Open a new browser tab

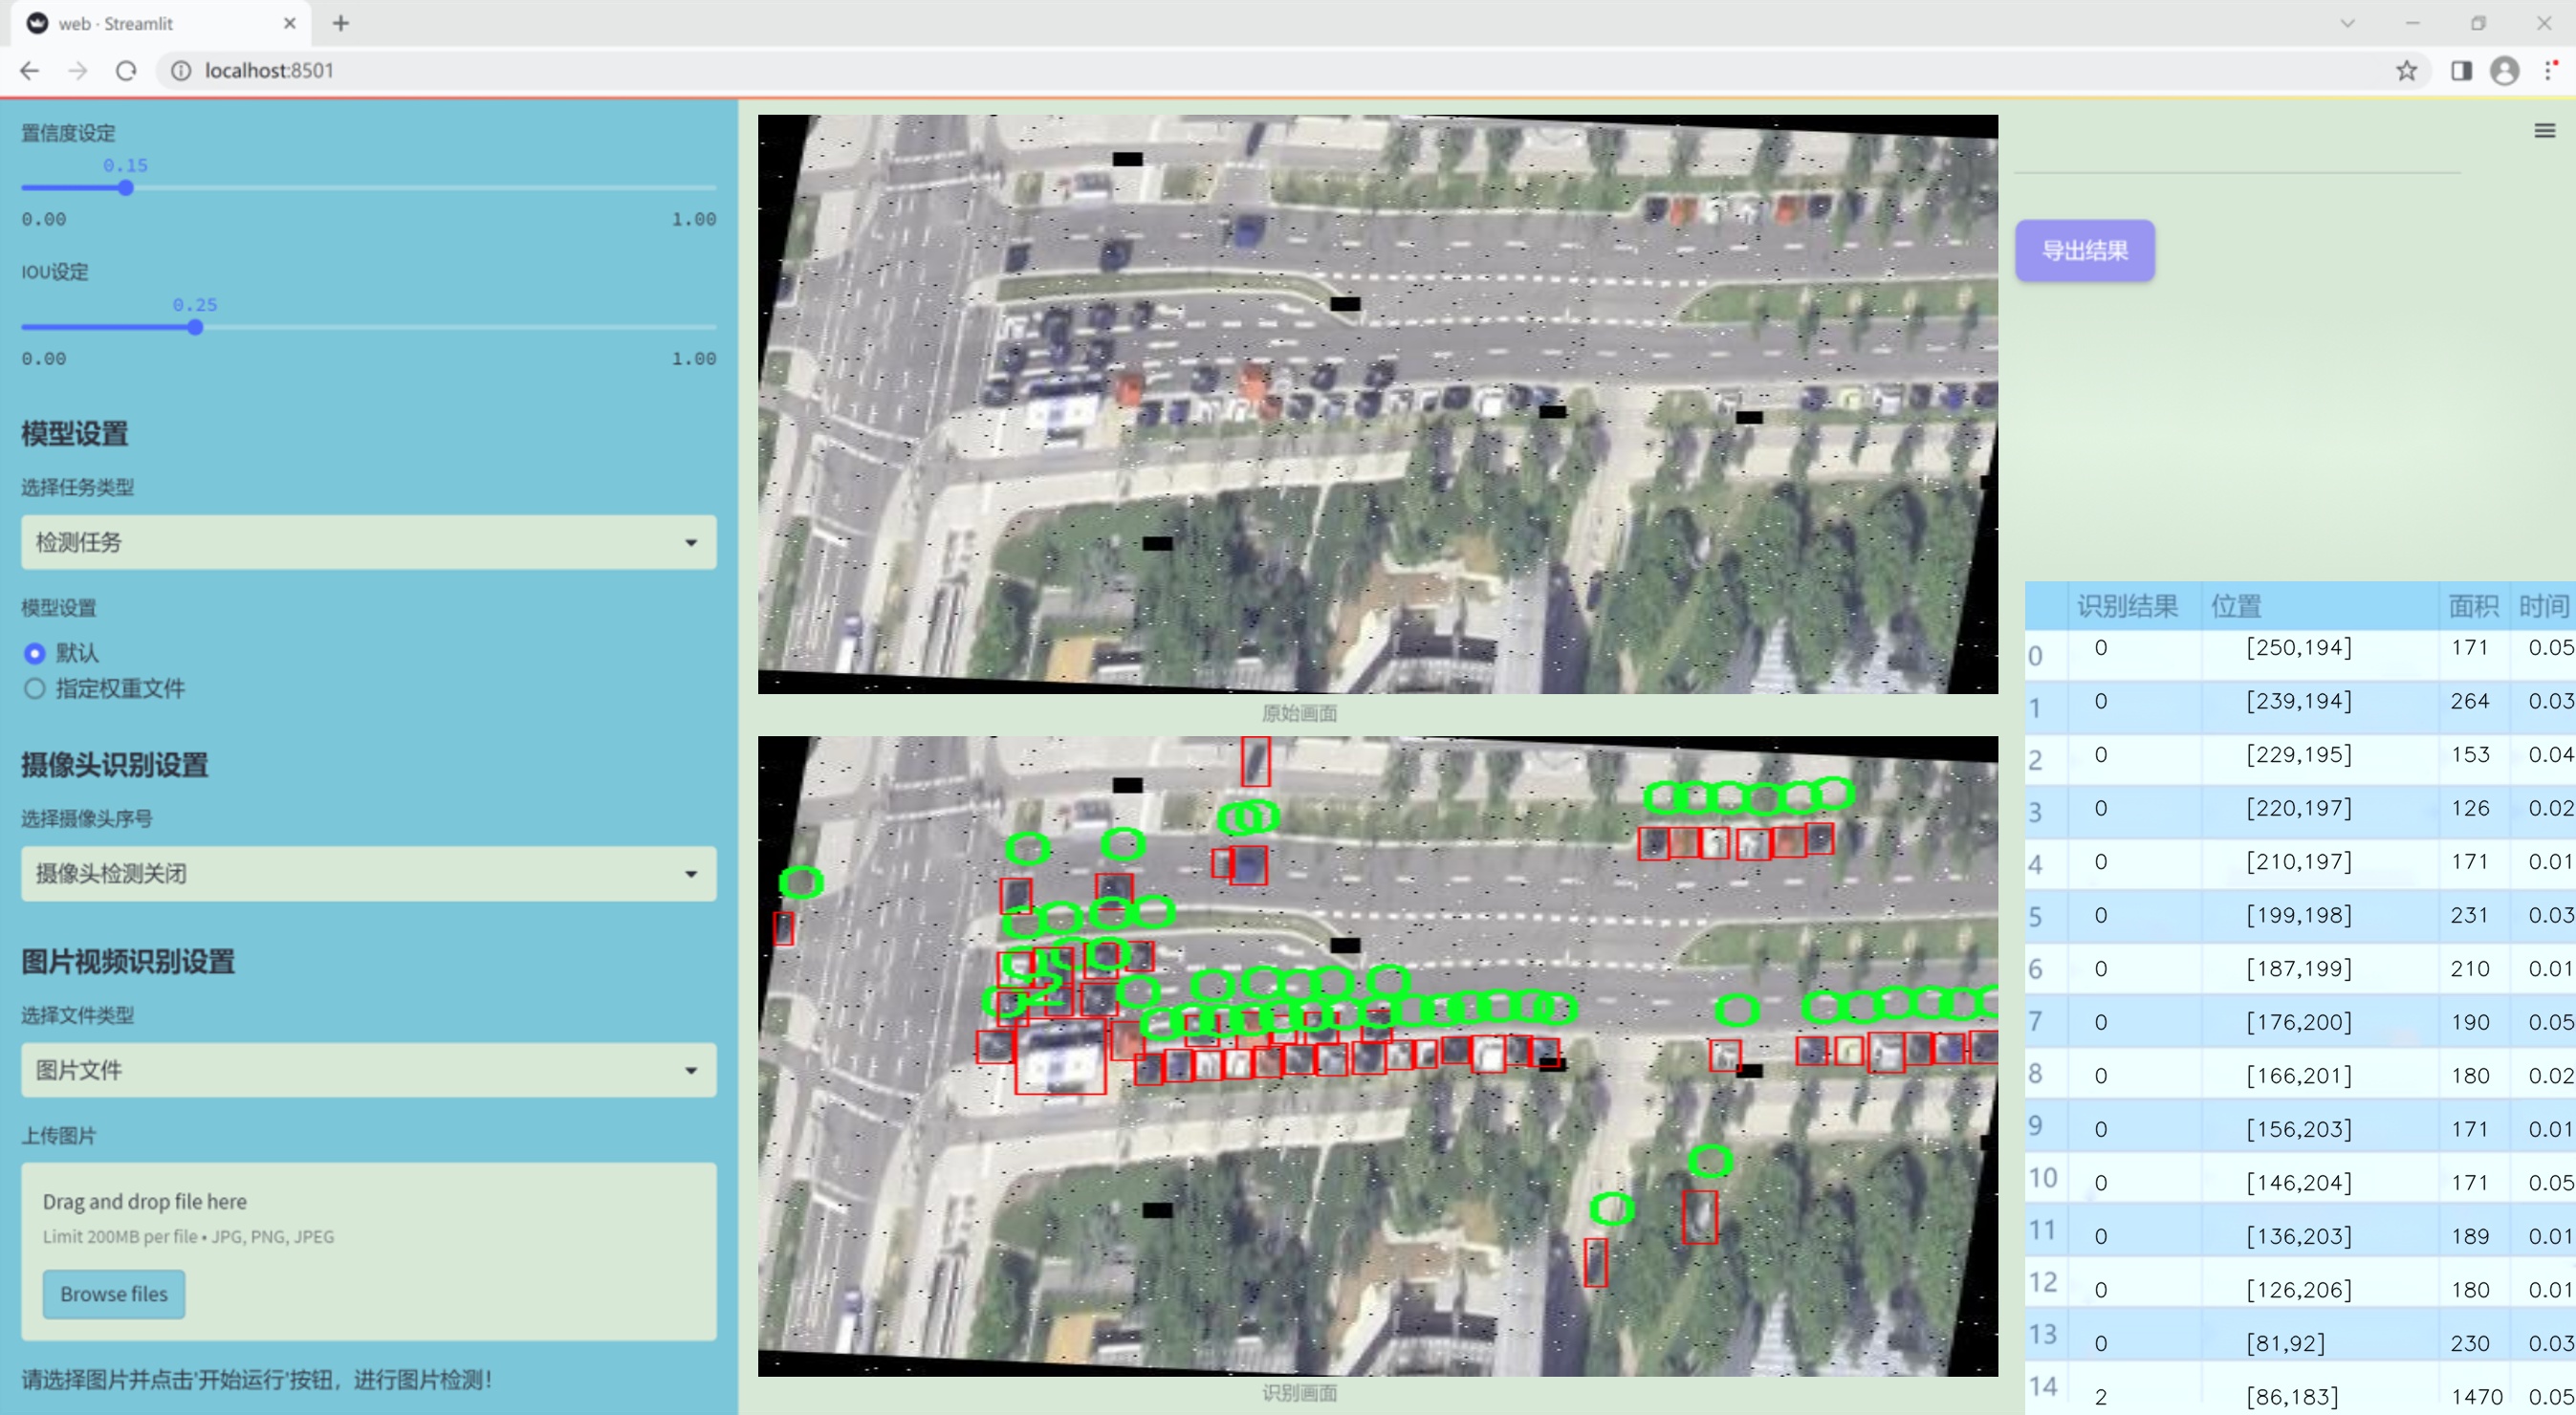pyautogui.click(x=341, y=23)
